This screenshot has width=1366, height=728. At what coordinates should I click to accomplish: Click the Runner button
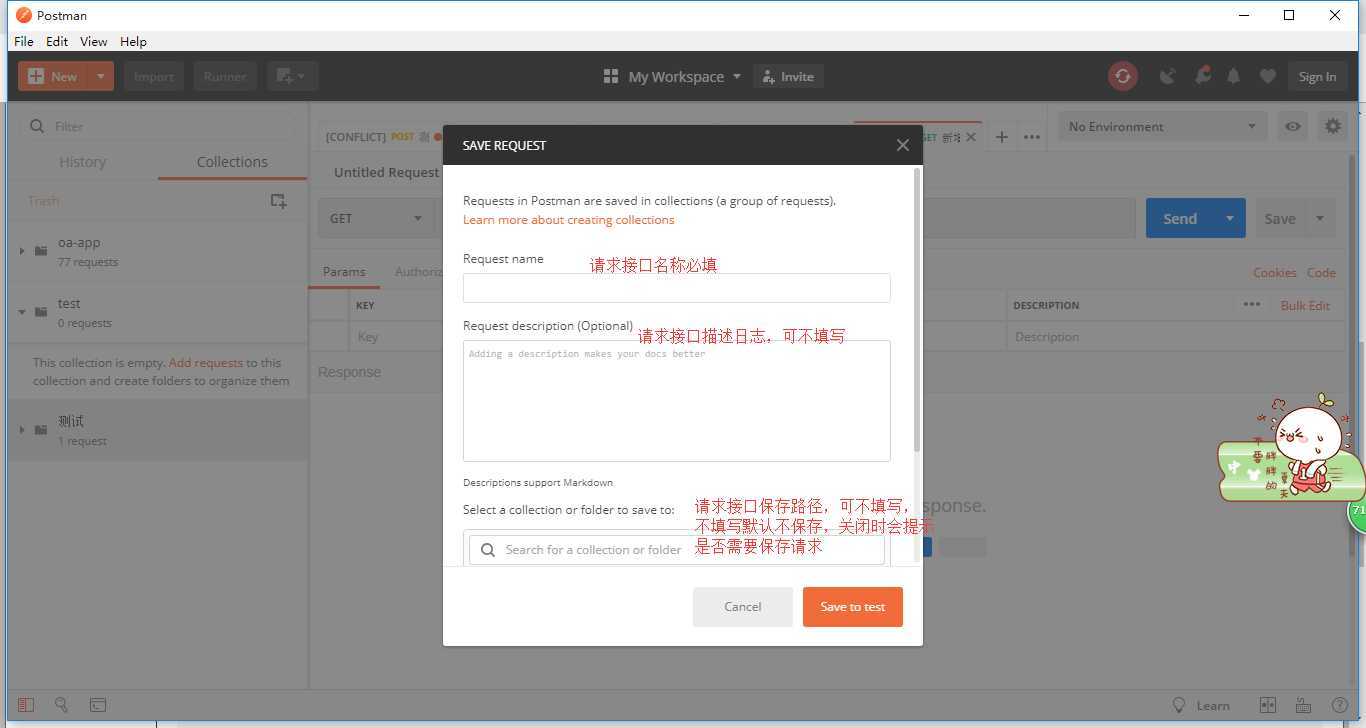point(224,76)
